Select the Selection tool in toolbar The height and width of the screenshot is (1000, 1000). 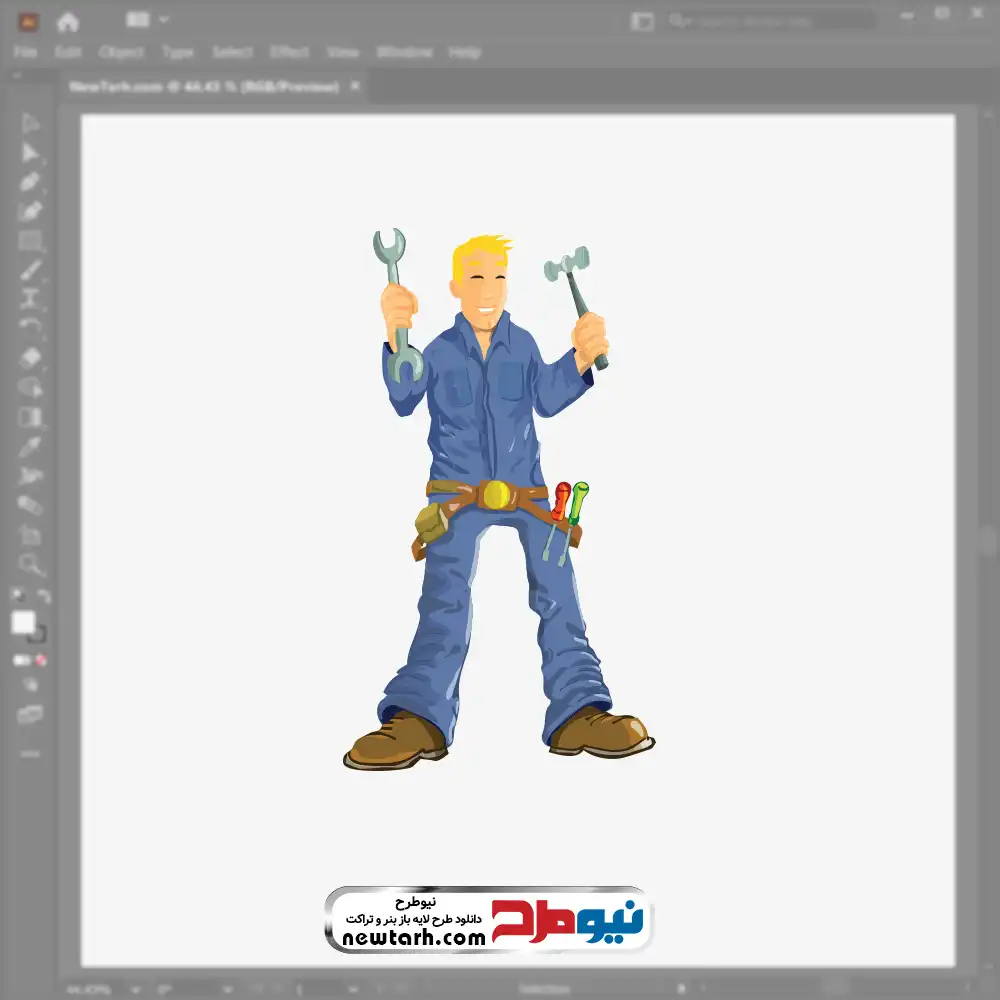[30, 124]
